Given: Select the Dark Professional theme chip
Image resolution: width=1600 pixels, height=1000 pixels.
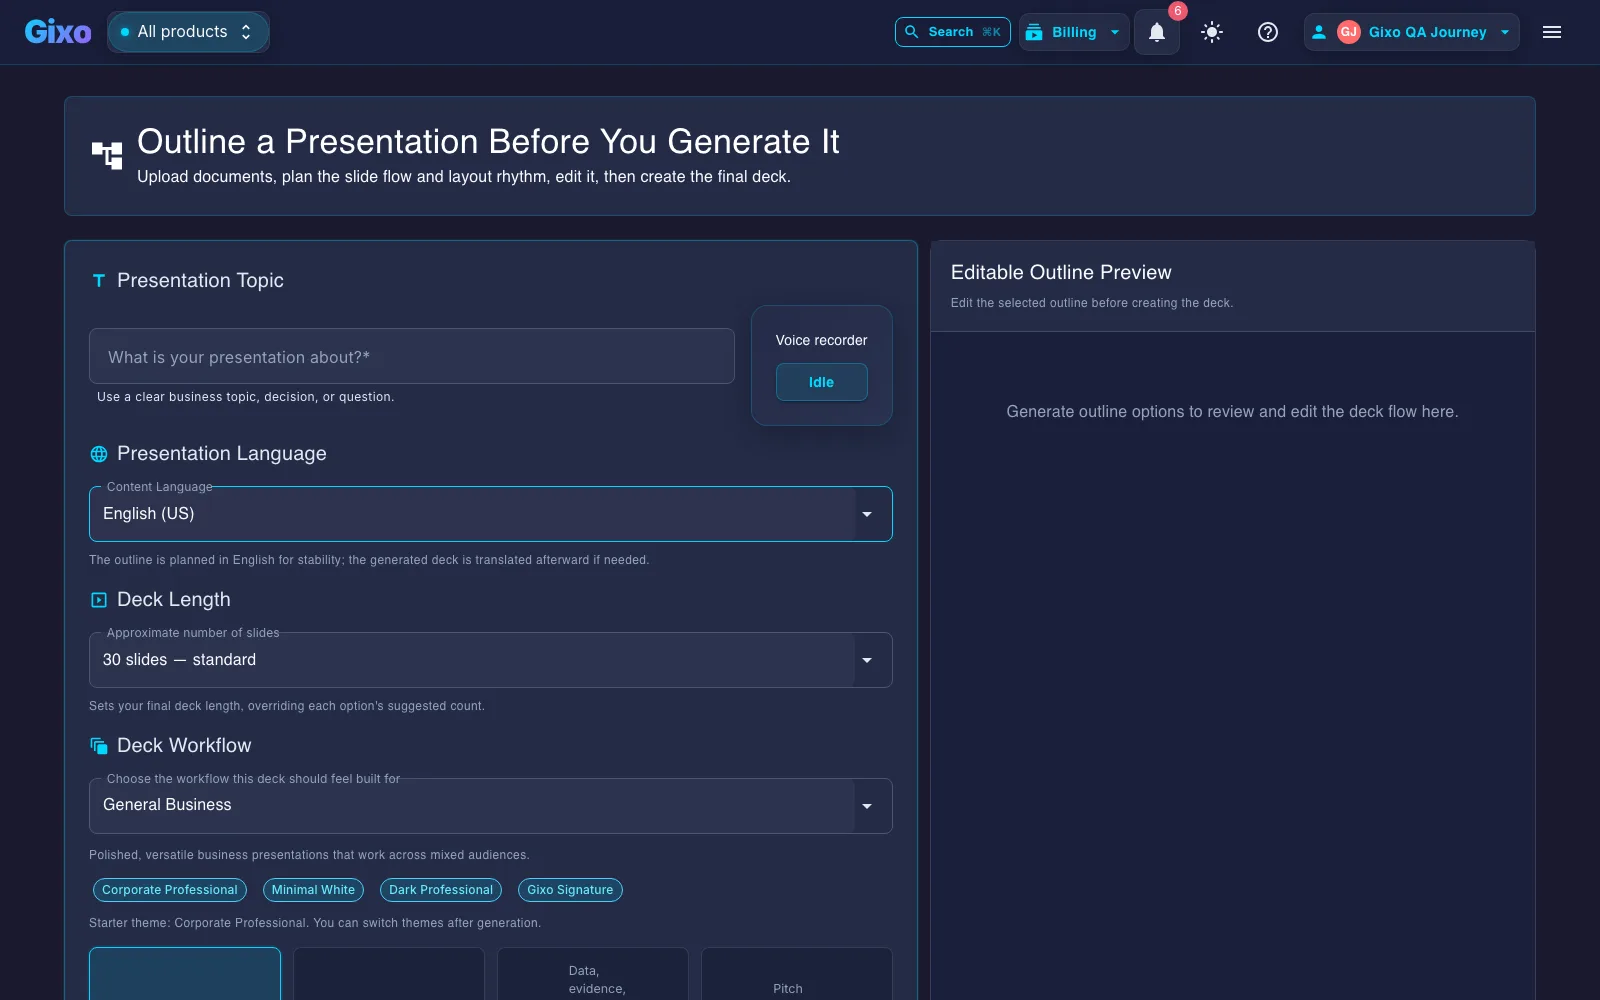Looking at the screenshot, I should [441, 890].
